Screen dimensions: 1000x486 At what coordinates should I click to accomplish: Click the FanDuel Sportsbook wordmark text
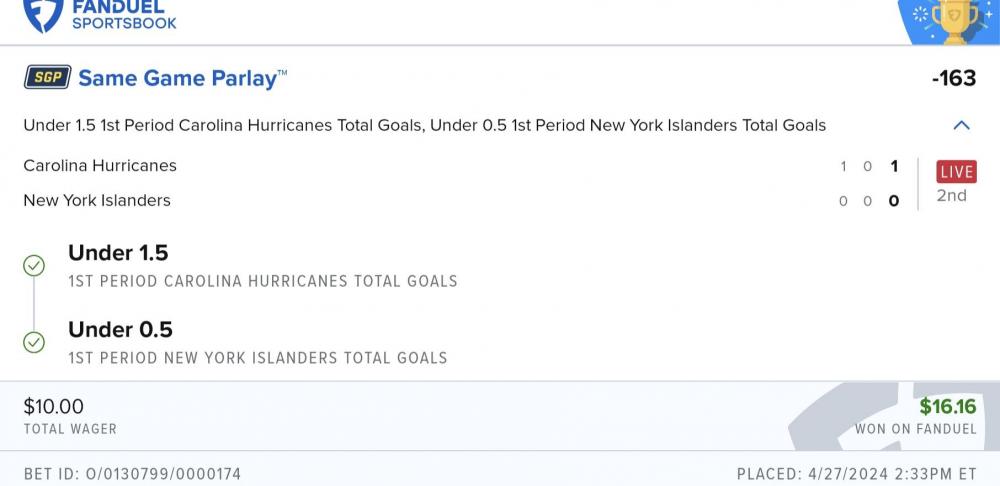coord(124,14)
